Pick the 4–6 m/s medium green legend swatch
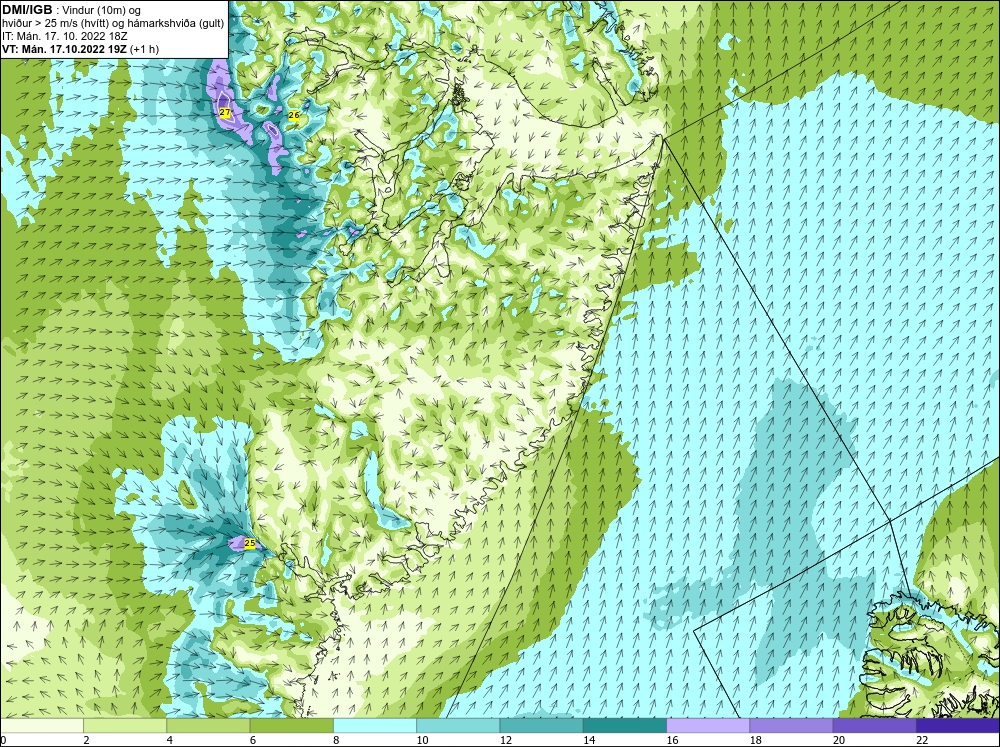Viewport: 1000px width, 747px height. (x=208, y=725)
